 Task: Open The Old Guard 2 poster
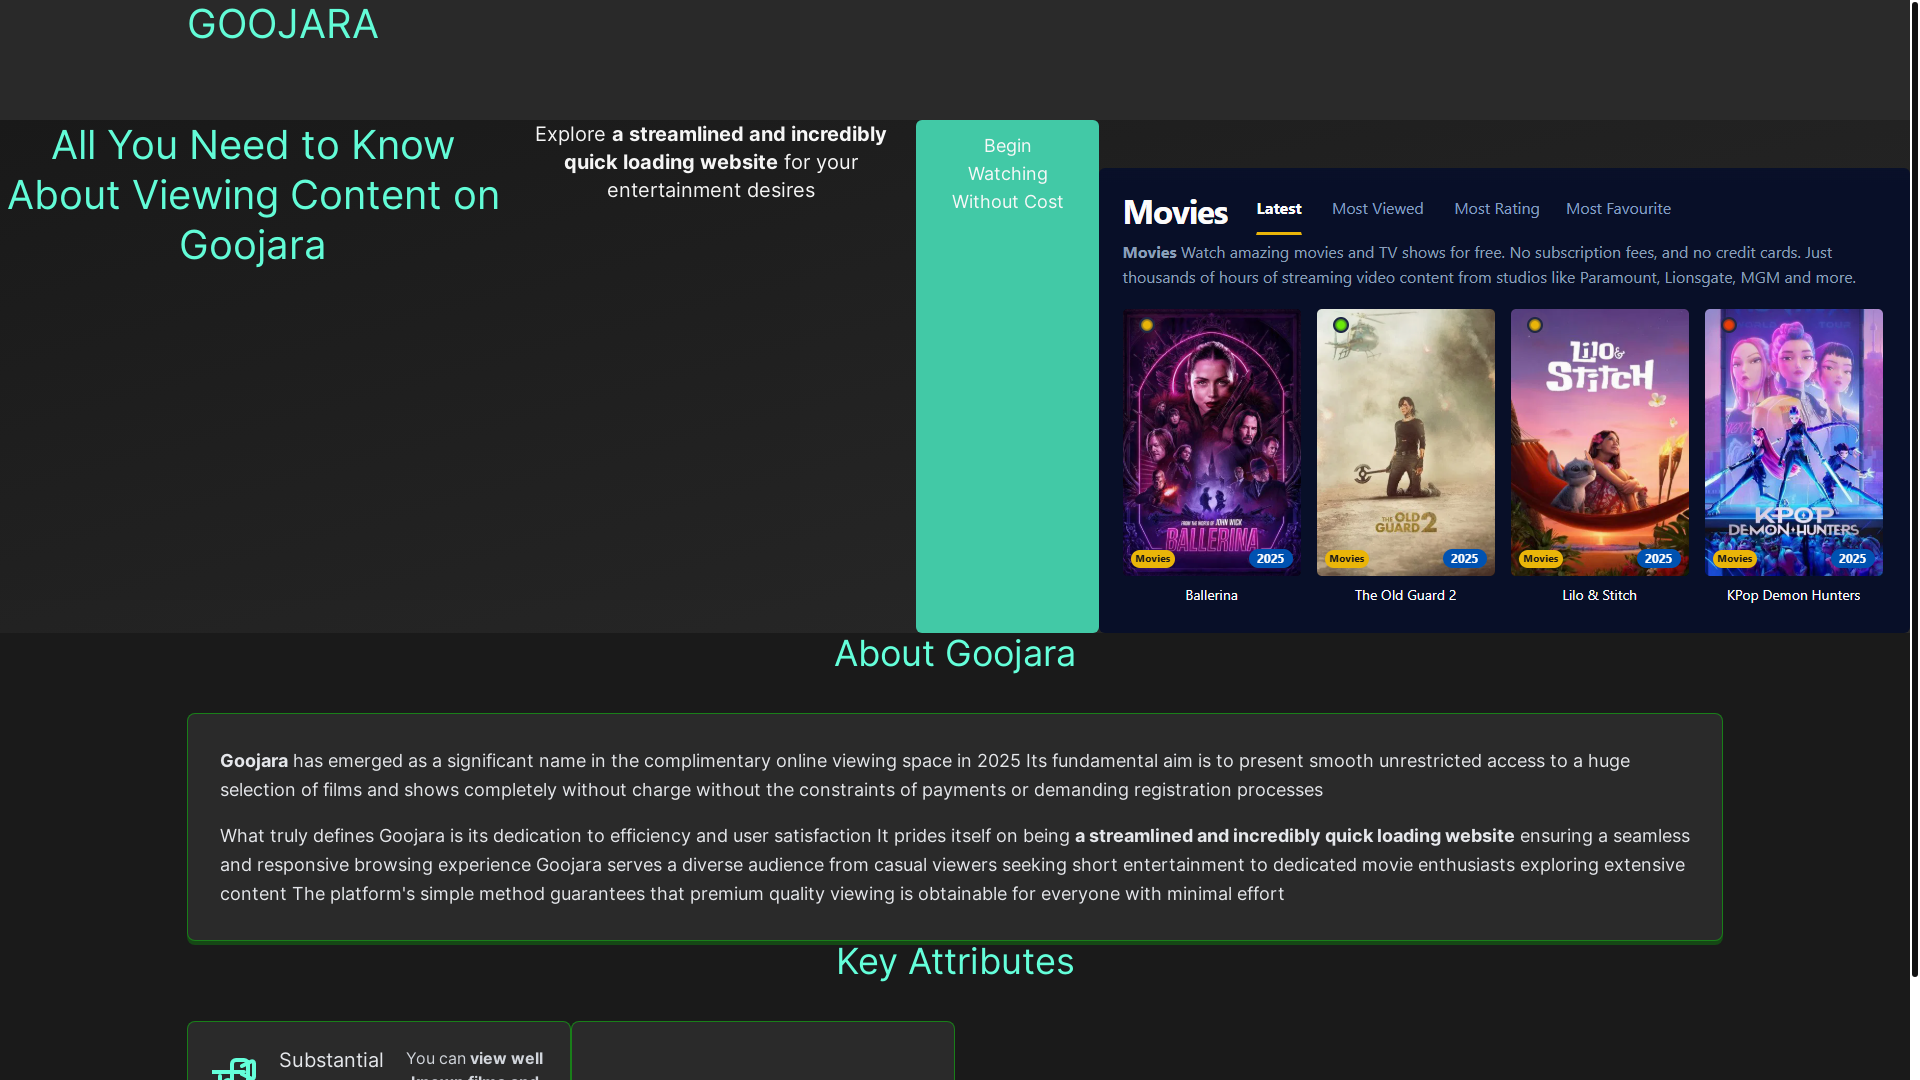[x=1405, y=442]
